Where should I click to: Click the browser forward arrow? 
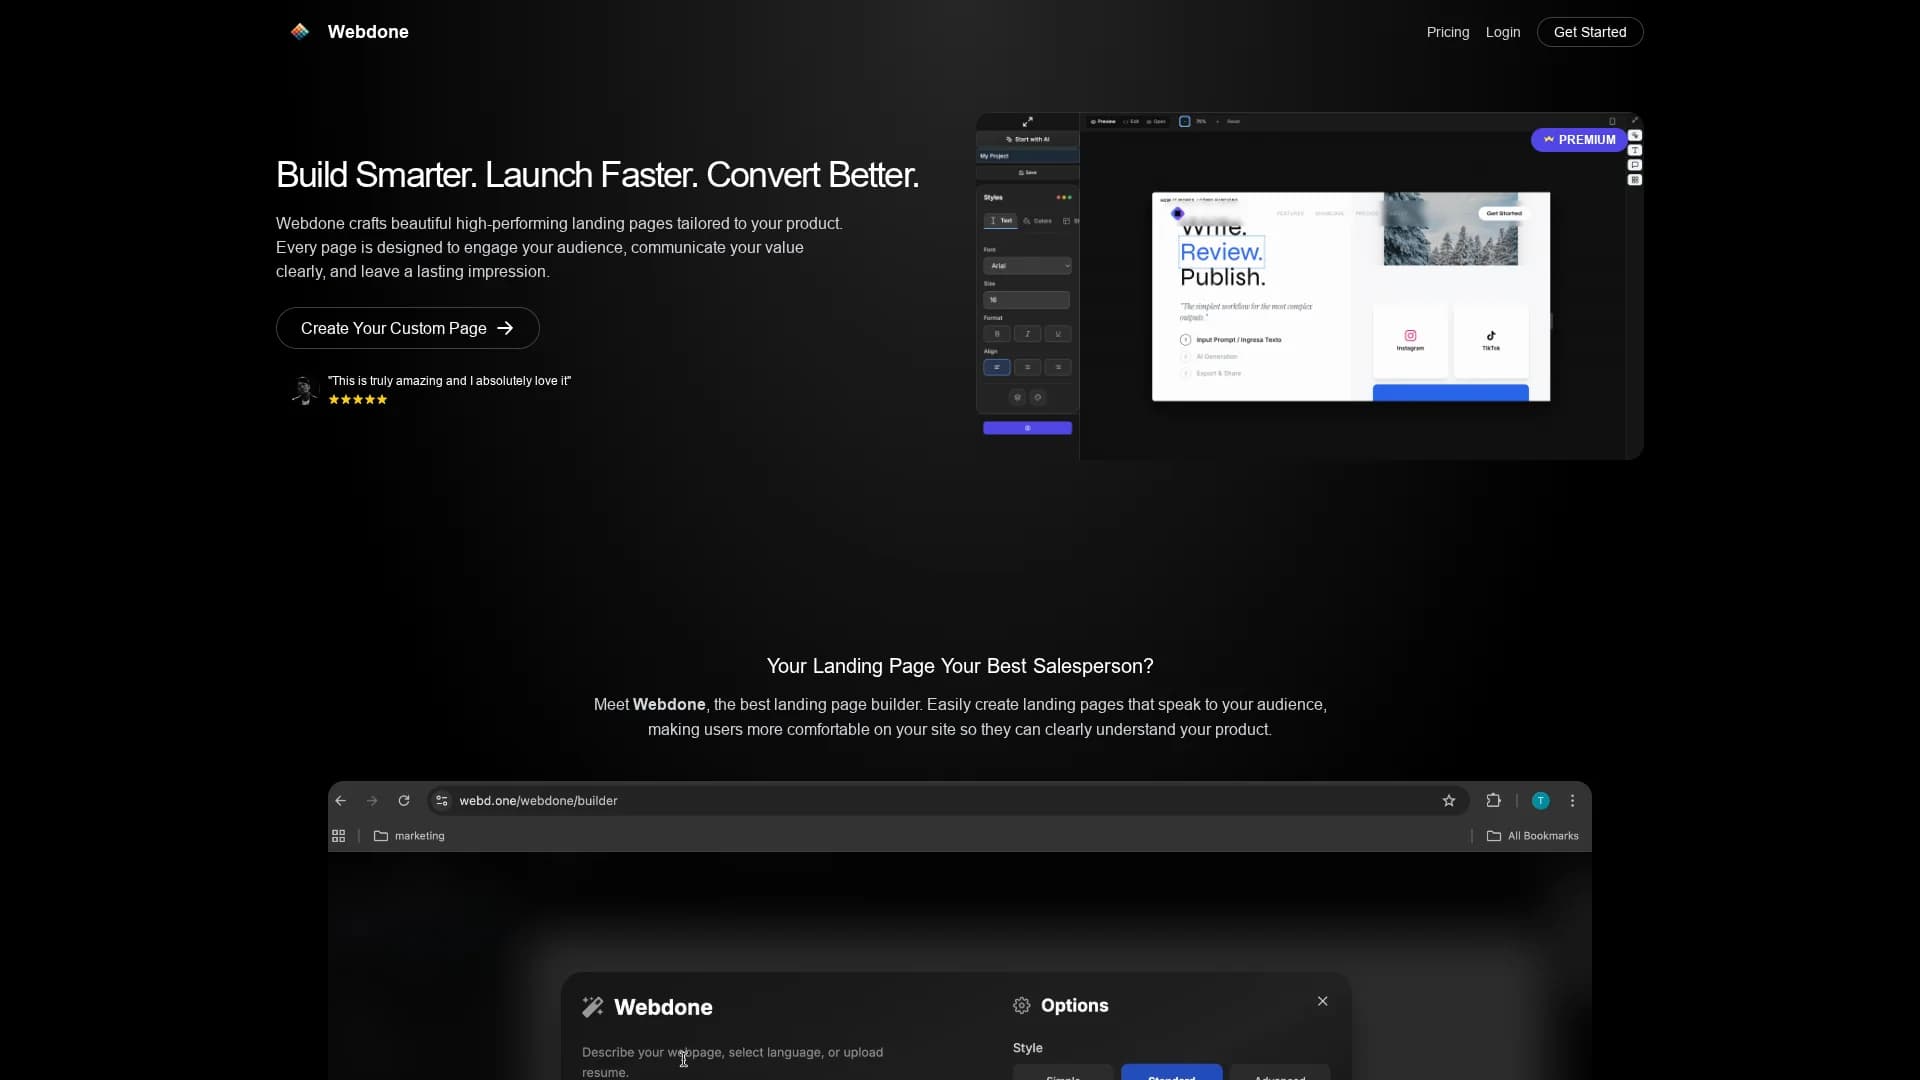pyautogui.click(x=372, y=801)
